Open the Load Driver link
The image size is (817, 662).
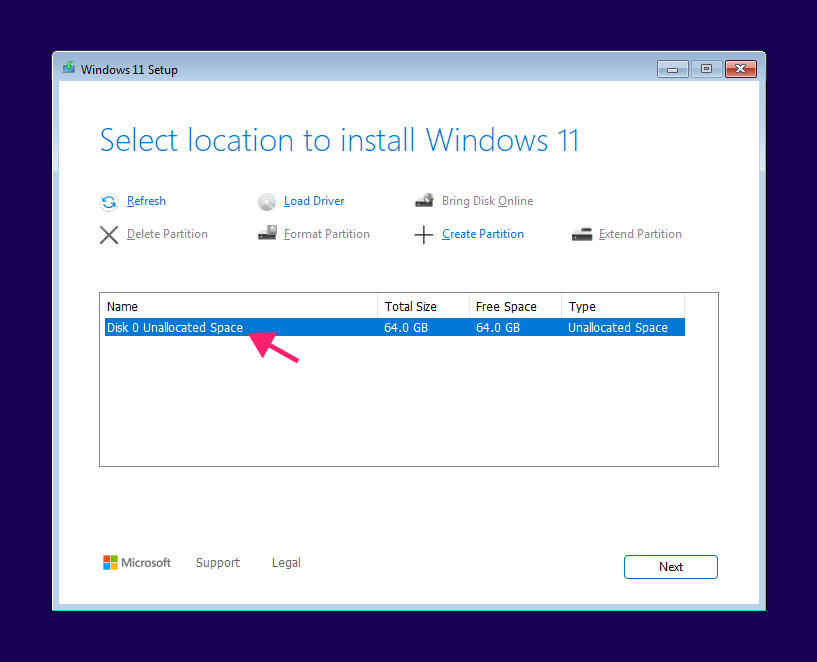tap(314, 201)
